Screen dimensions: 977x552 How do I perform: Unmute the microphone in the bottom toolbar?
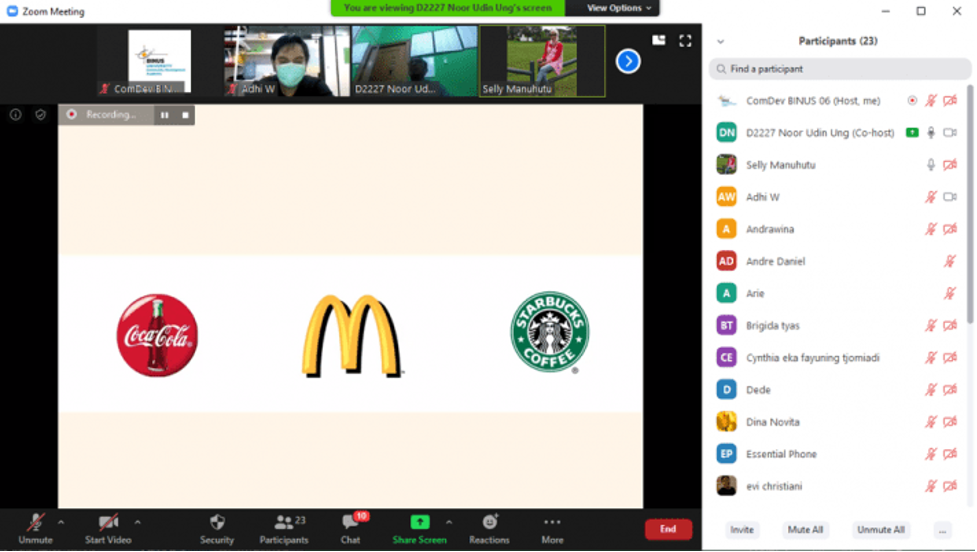click(x=36, y=529)
